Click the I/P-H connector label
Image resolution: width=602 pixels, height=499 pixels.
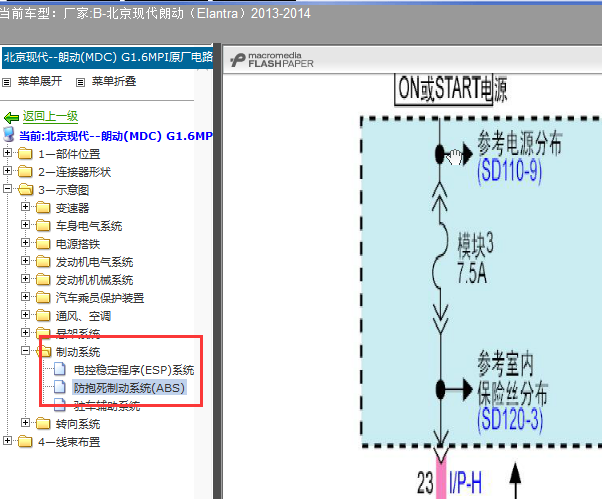465,483
